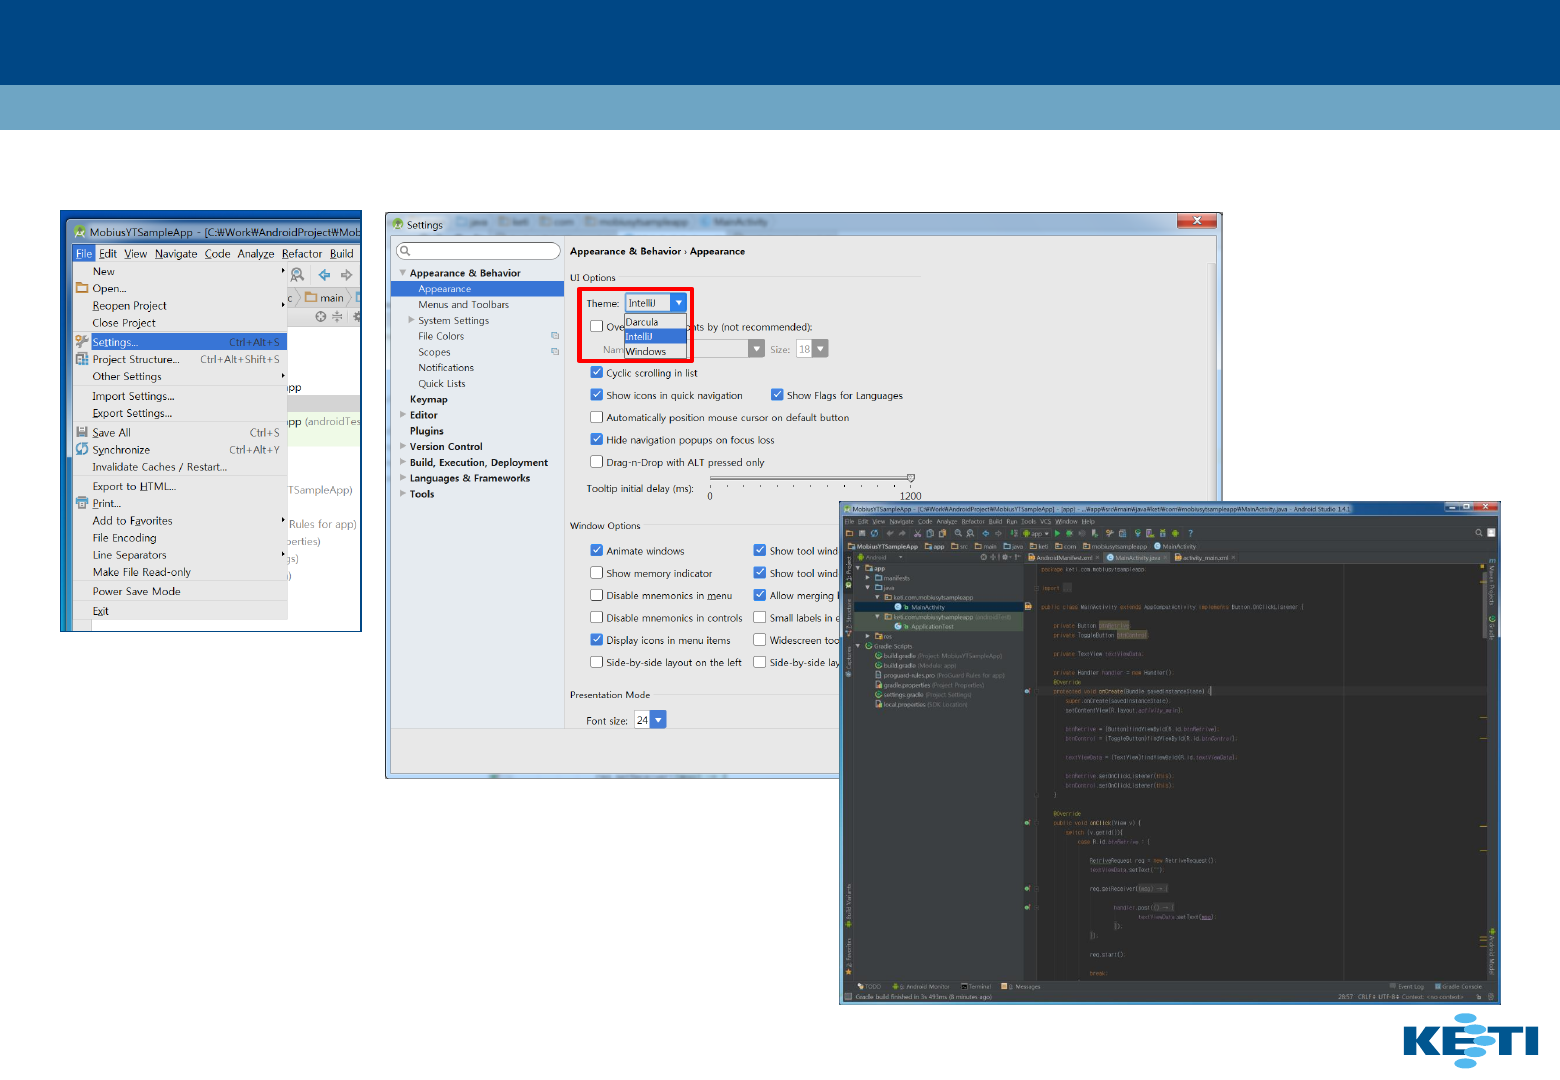
Task: Open the Theme dropdown arrow
Action: [679, 303]
